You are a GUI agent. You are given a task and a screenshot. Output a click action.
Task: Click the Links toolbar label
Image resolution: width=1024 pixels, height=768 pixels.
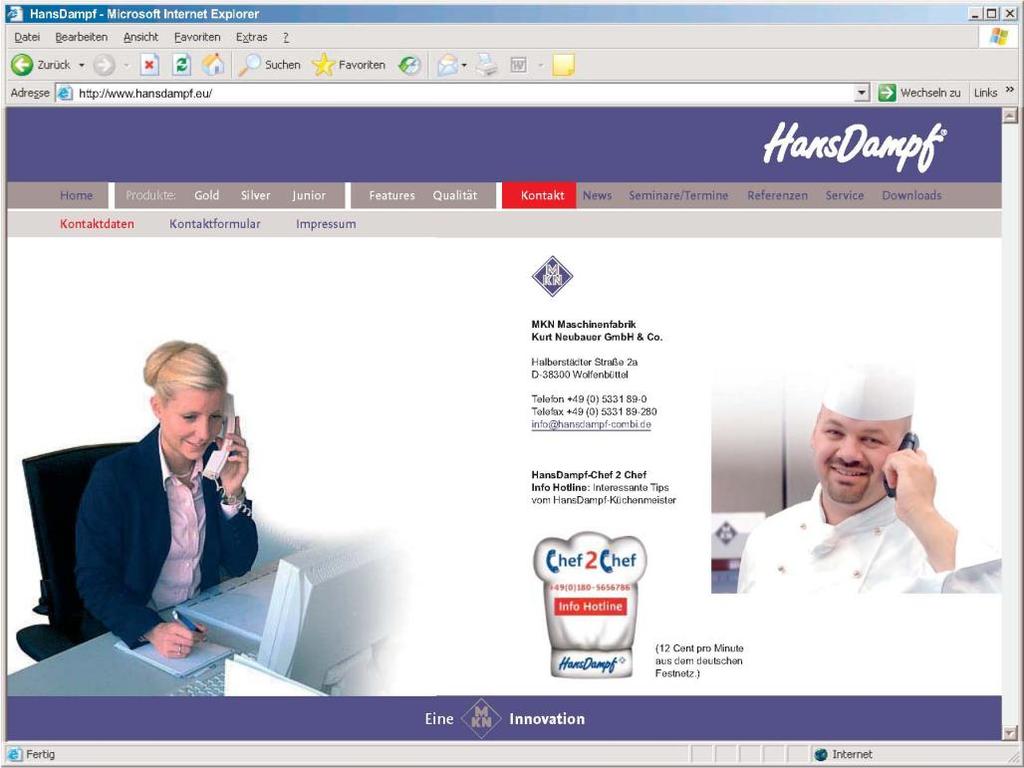(985, 93)
